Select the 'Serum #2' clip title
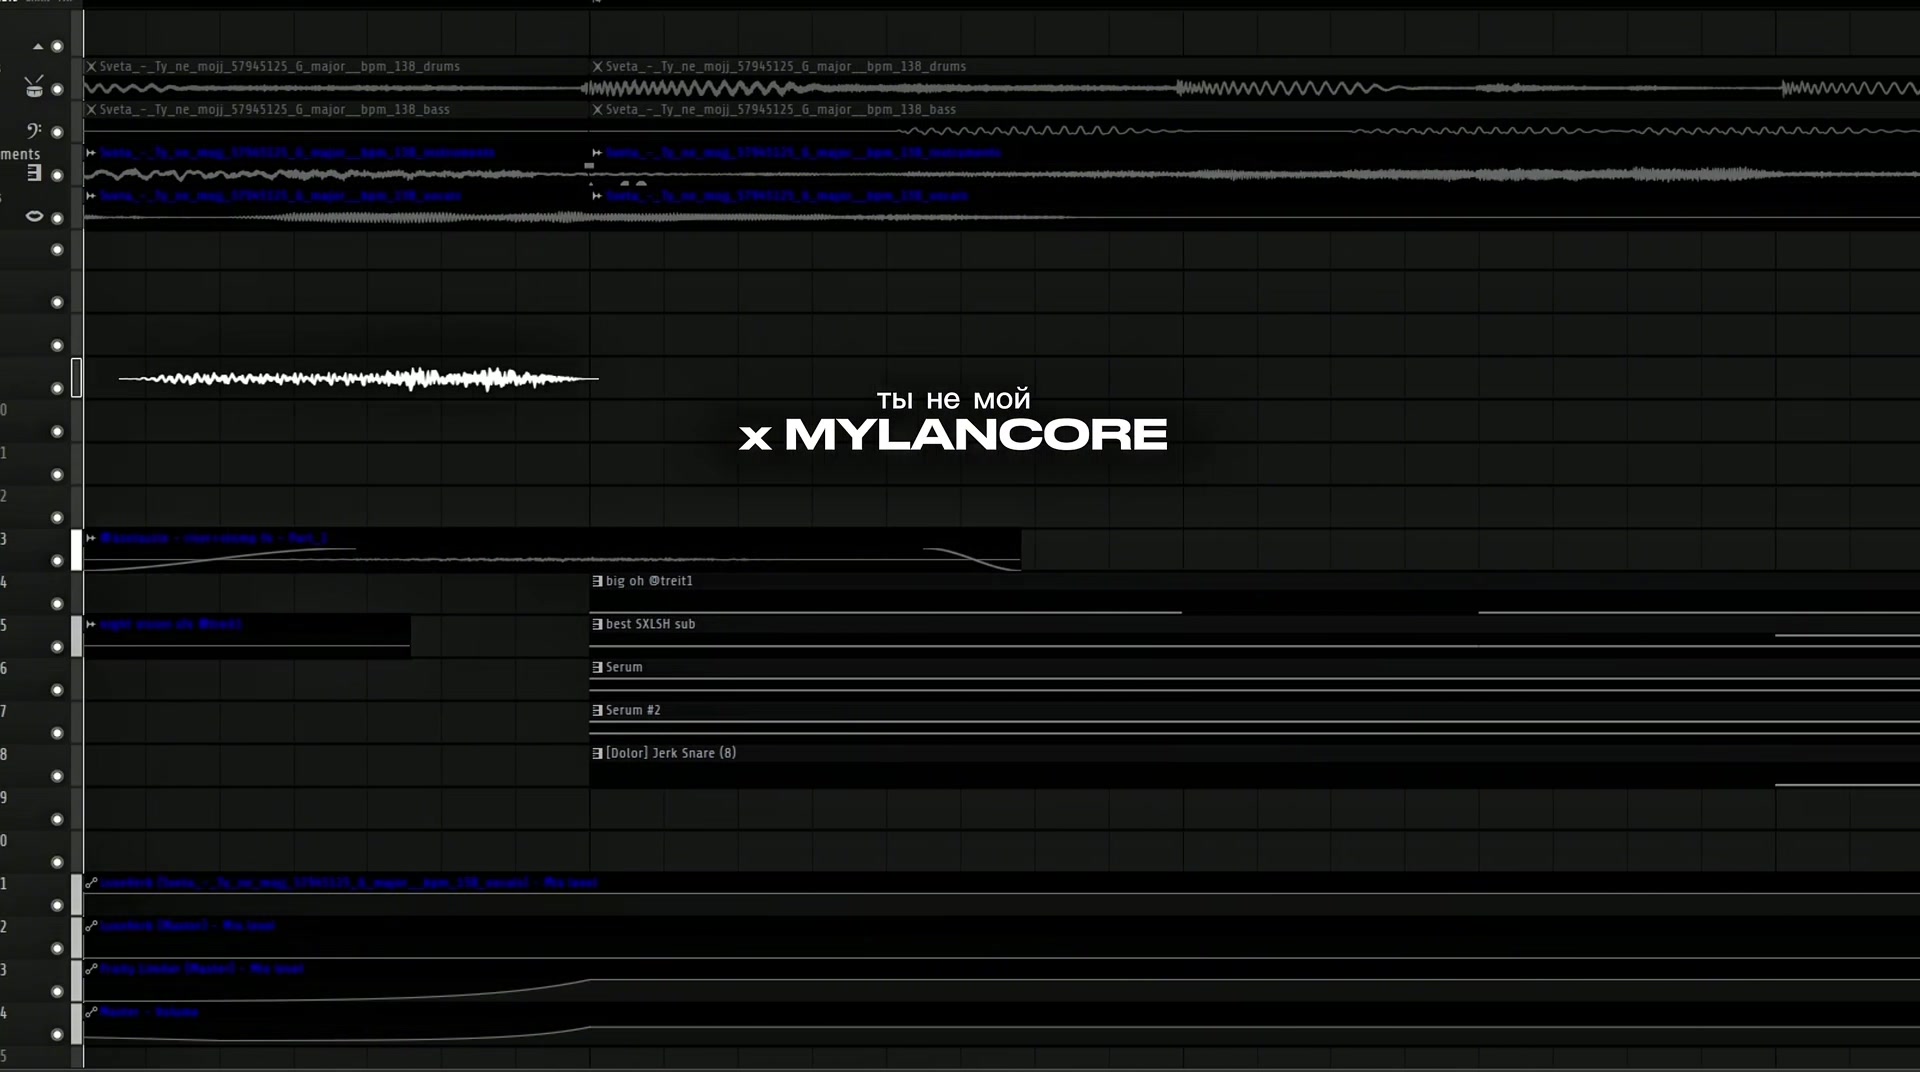Viewport: 1920px width, 1072px height. [633, 710]
